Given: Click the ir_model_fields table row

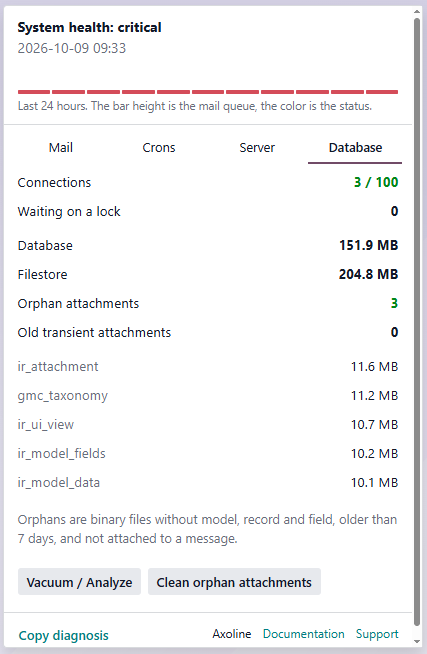Looking at the screenshot, I should pyautogui.click(x=208, y=453).
